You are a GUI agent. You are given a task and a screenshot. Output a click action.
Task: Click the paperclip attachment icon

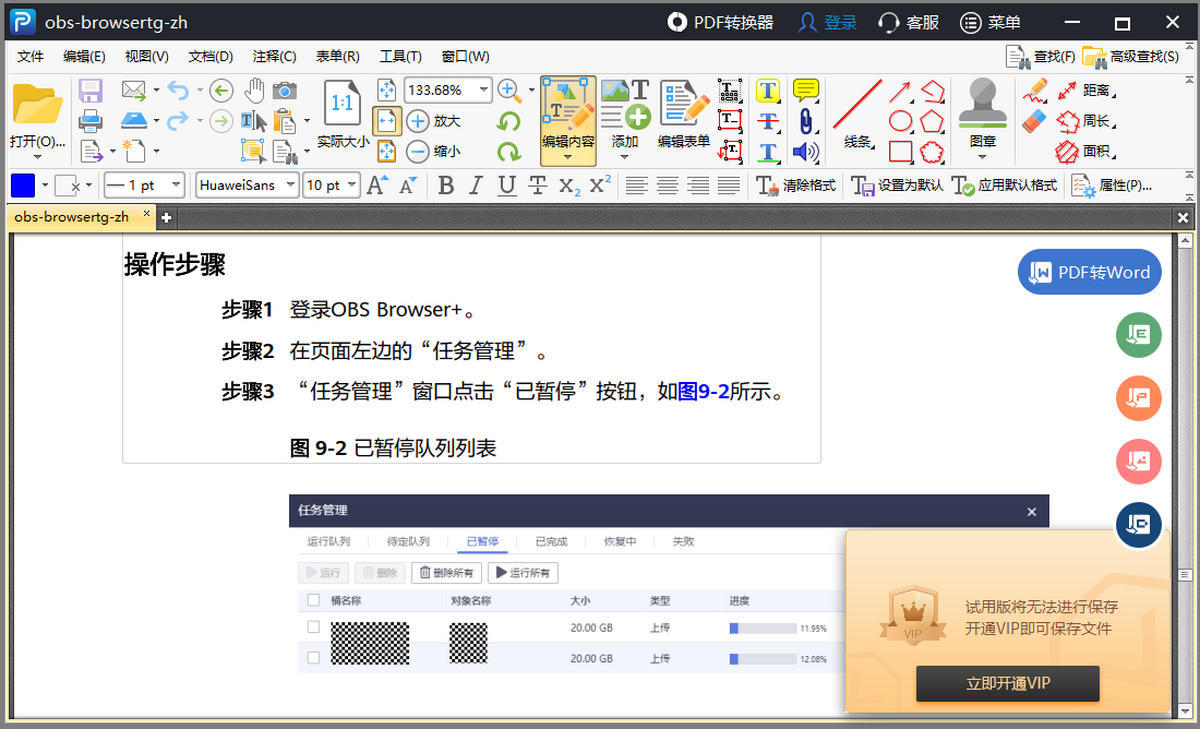coord(806,121)
